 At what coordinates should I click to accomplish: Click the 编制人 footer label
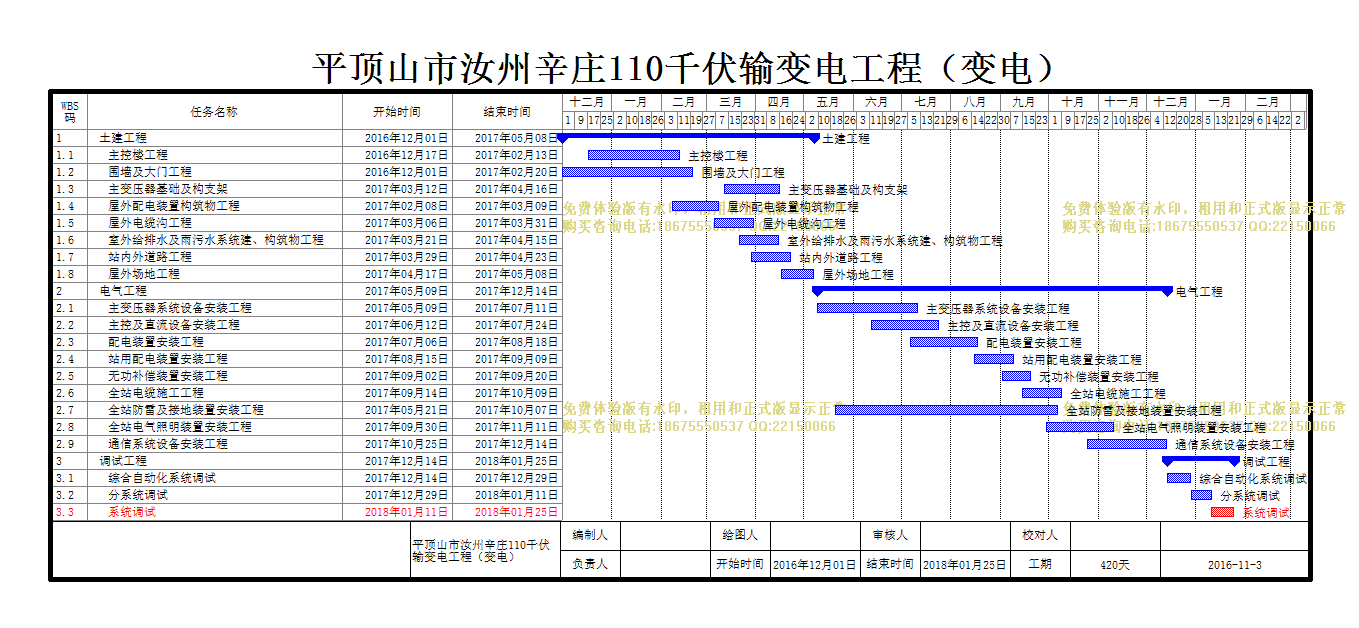(590, 535)
